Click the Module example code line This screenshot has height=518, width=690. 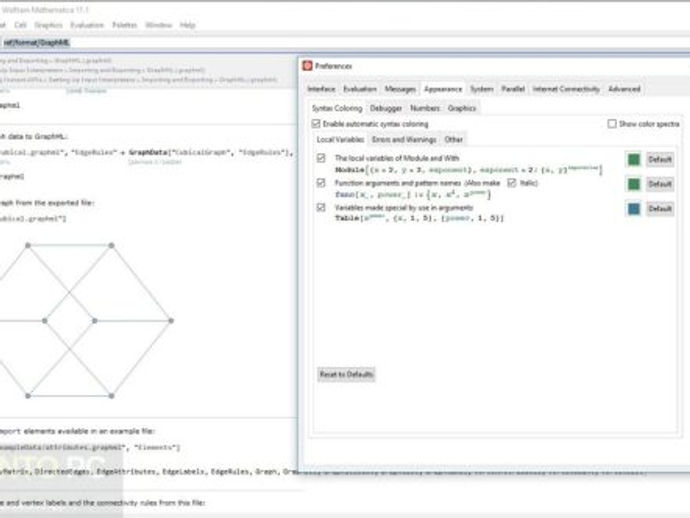tap(469, 169)
